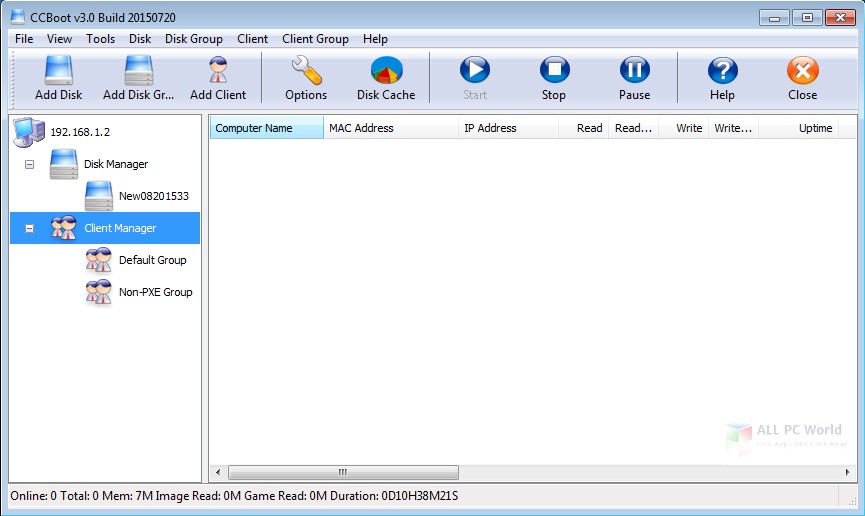Viewport: 865px width, 516px height.
Task: Close the CCBoot window via title bar
Action: [x=840, y=18]
